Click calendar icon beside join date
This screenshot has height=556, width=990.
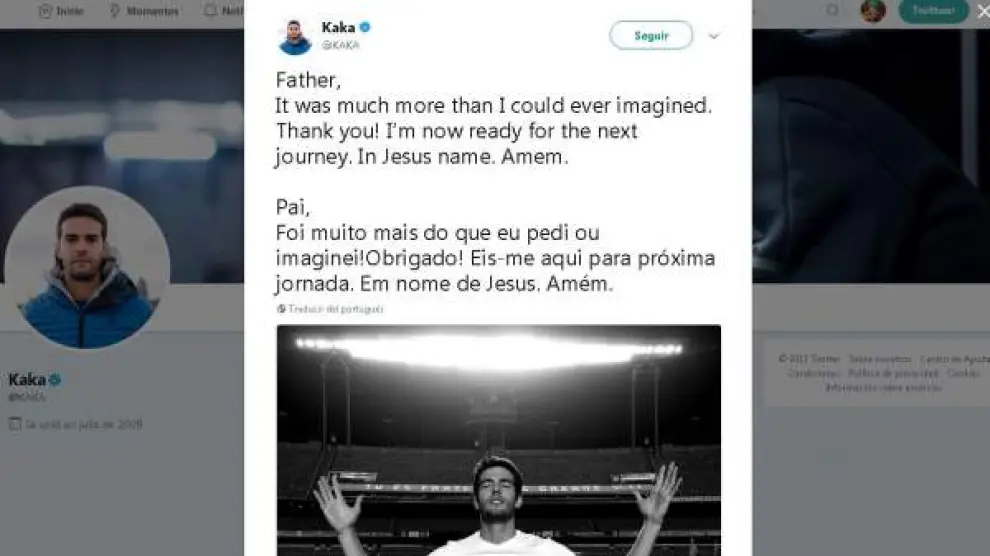(x=14, y=424)
